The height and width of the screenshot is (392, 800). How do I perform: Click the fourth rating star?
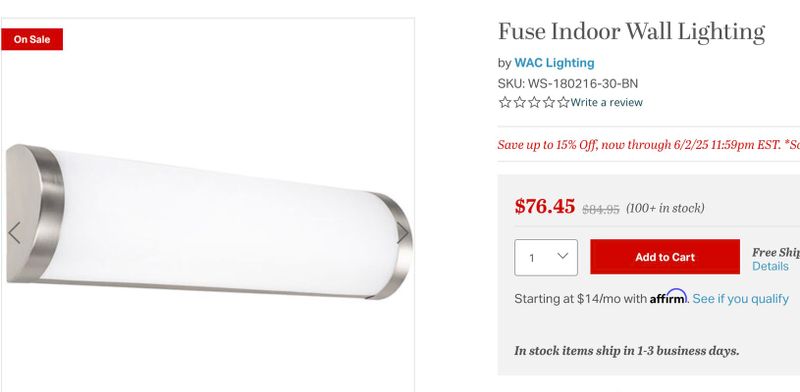[548, 103]
